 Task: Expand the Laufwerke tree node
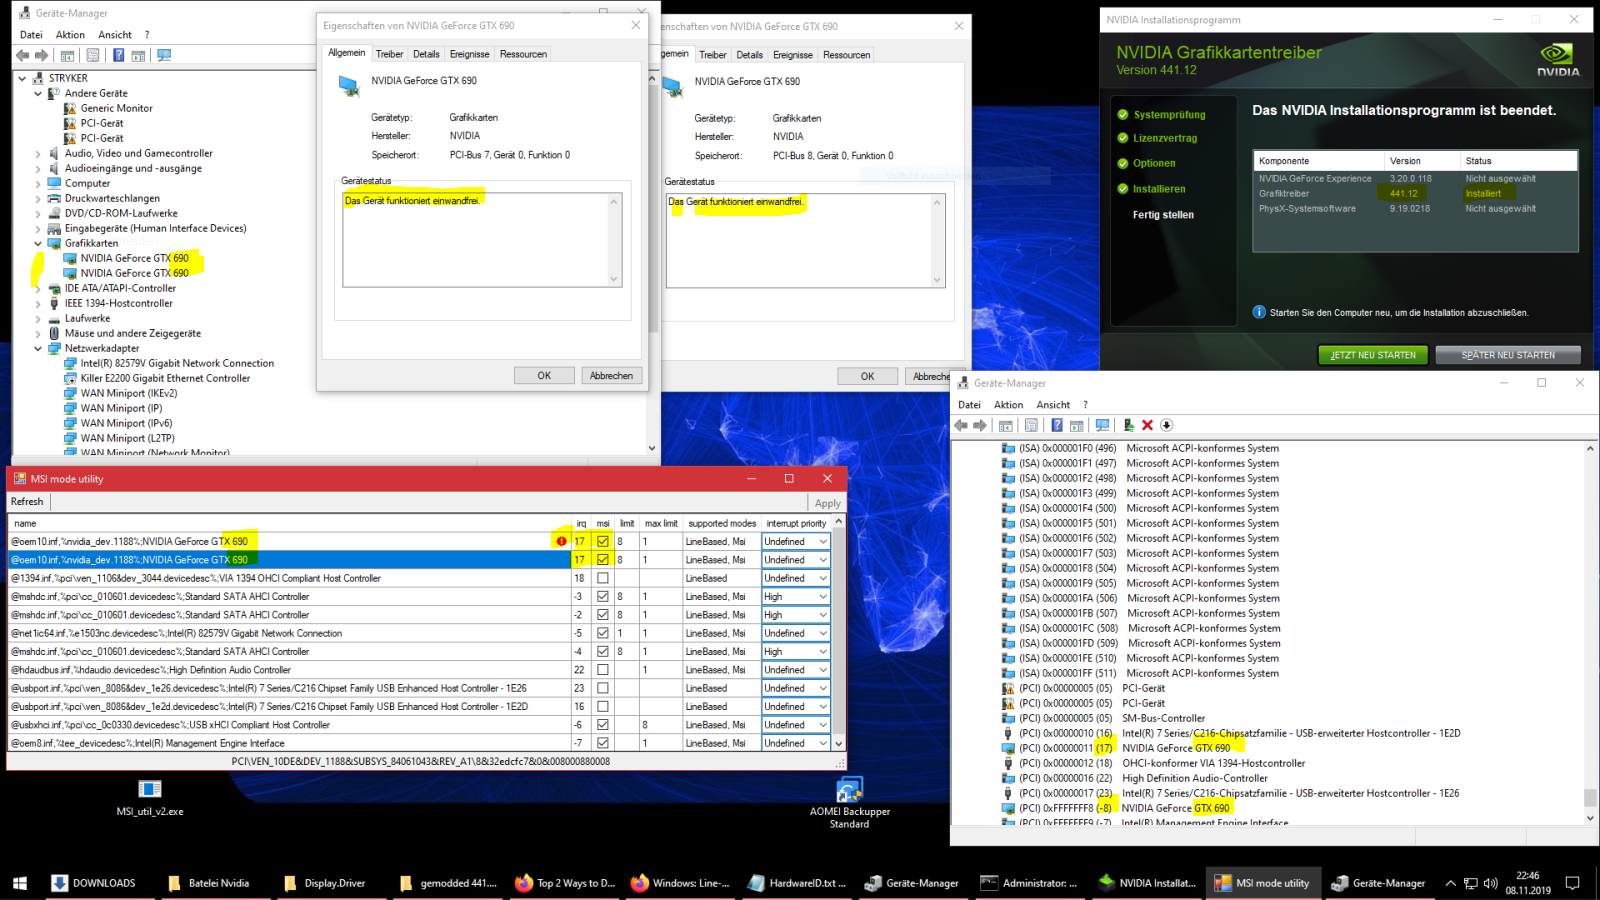[38, 318]
